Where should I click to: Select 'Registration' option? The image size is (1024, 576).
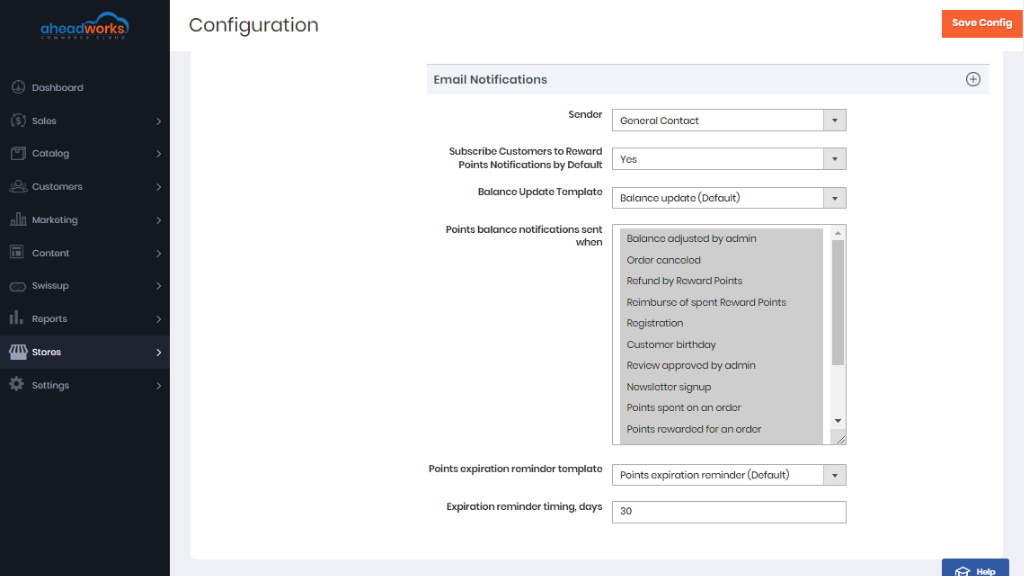click(x=721, y=323)
